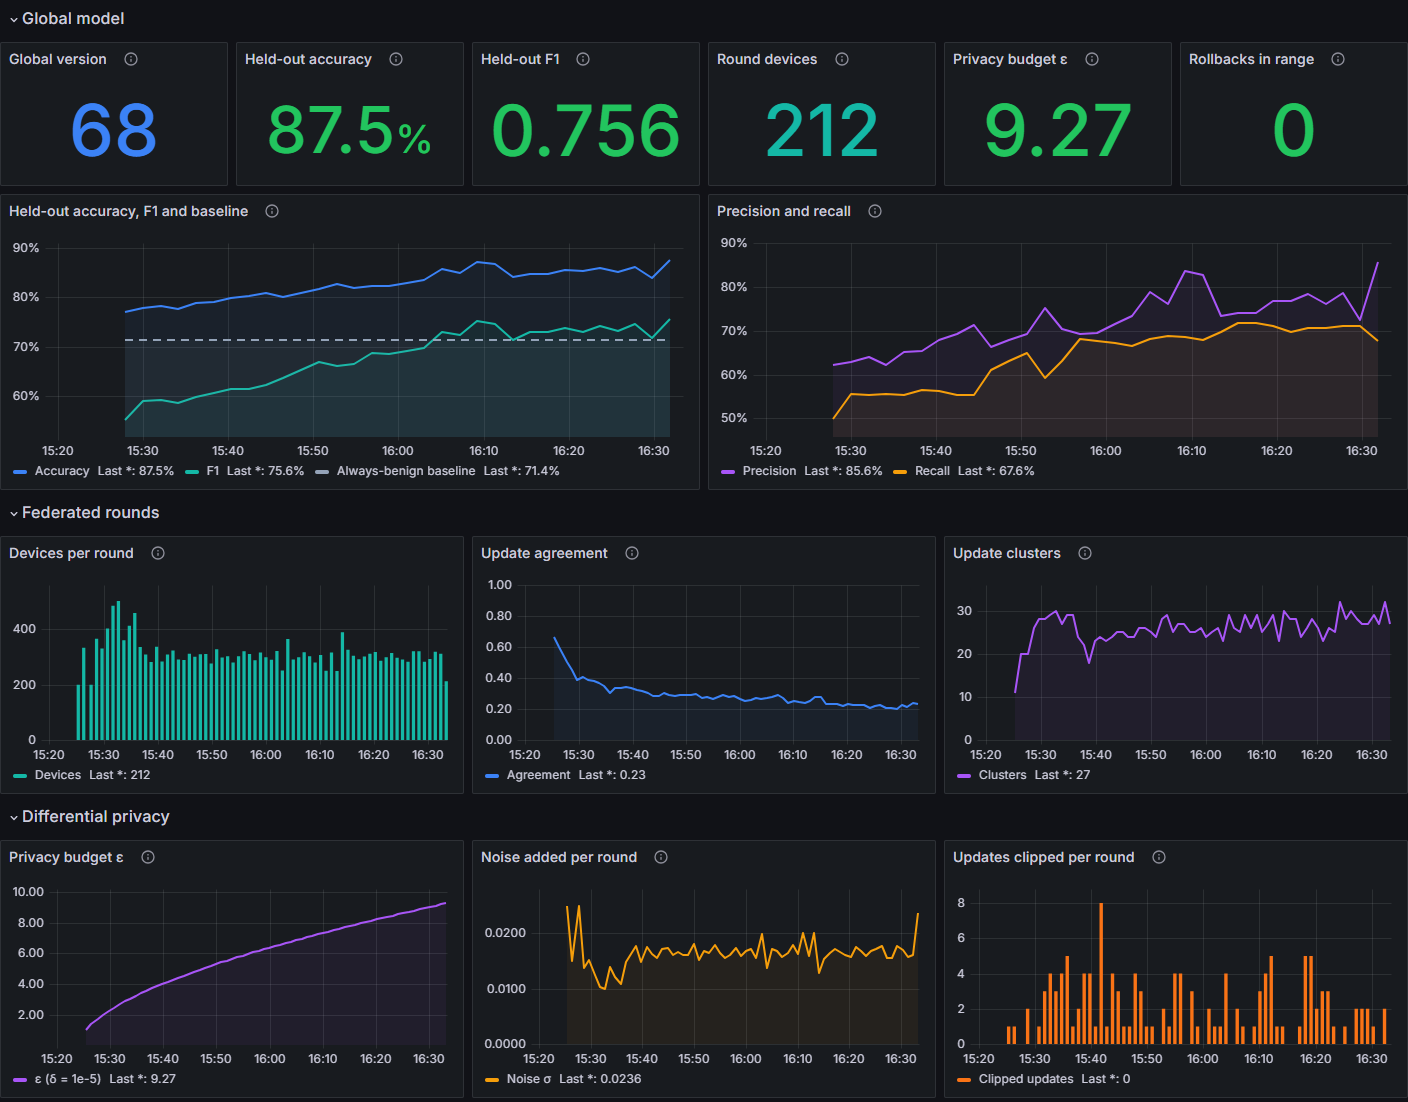Open info icon for Noise added per round
1408x1102 pixels.
(661, 857)
